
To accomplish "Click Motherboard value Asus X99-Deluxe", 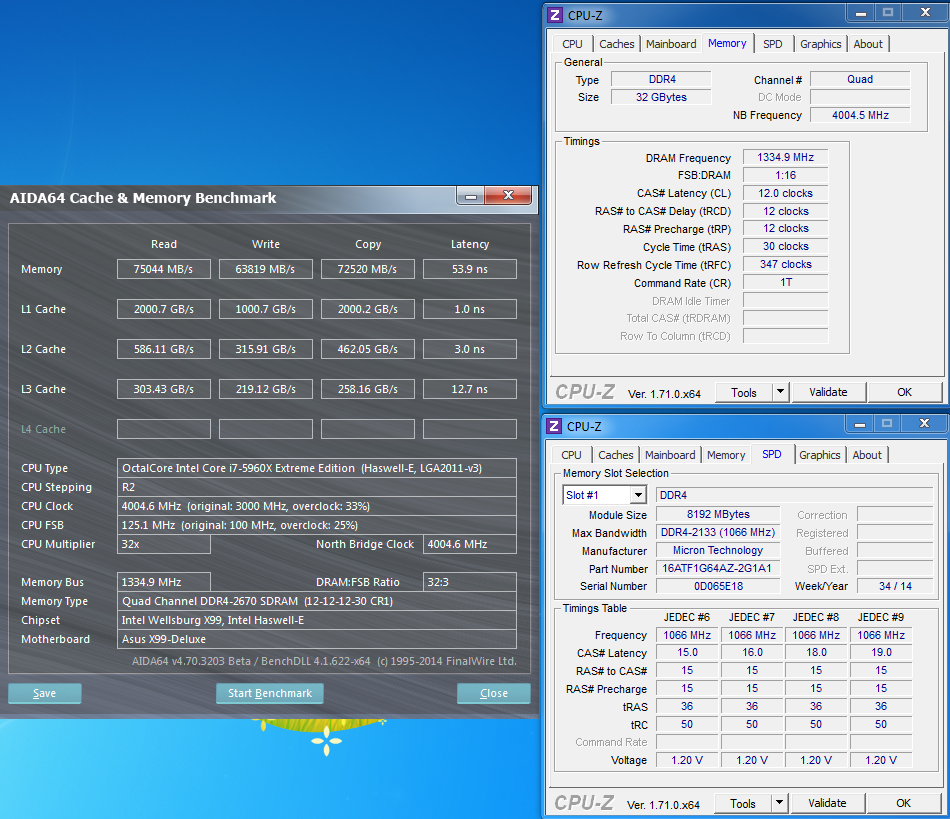I will [x=317, y=639].
